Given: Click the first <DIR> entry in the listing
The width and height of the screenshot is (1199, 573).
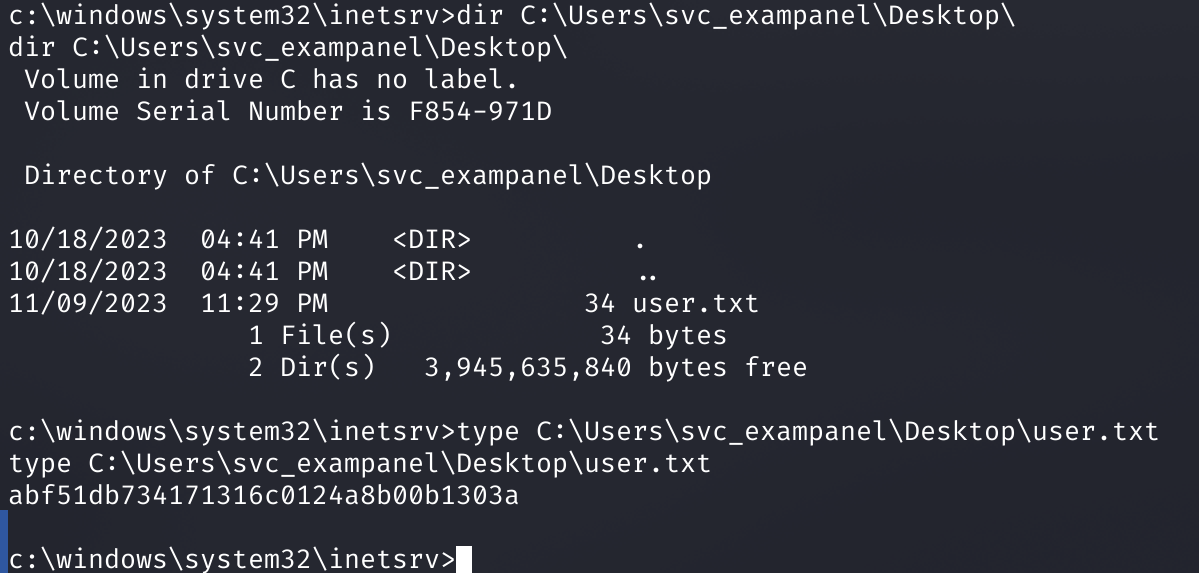Looking at the screenshot, I should [432, 239].
